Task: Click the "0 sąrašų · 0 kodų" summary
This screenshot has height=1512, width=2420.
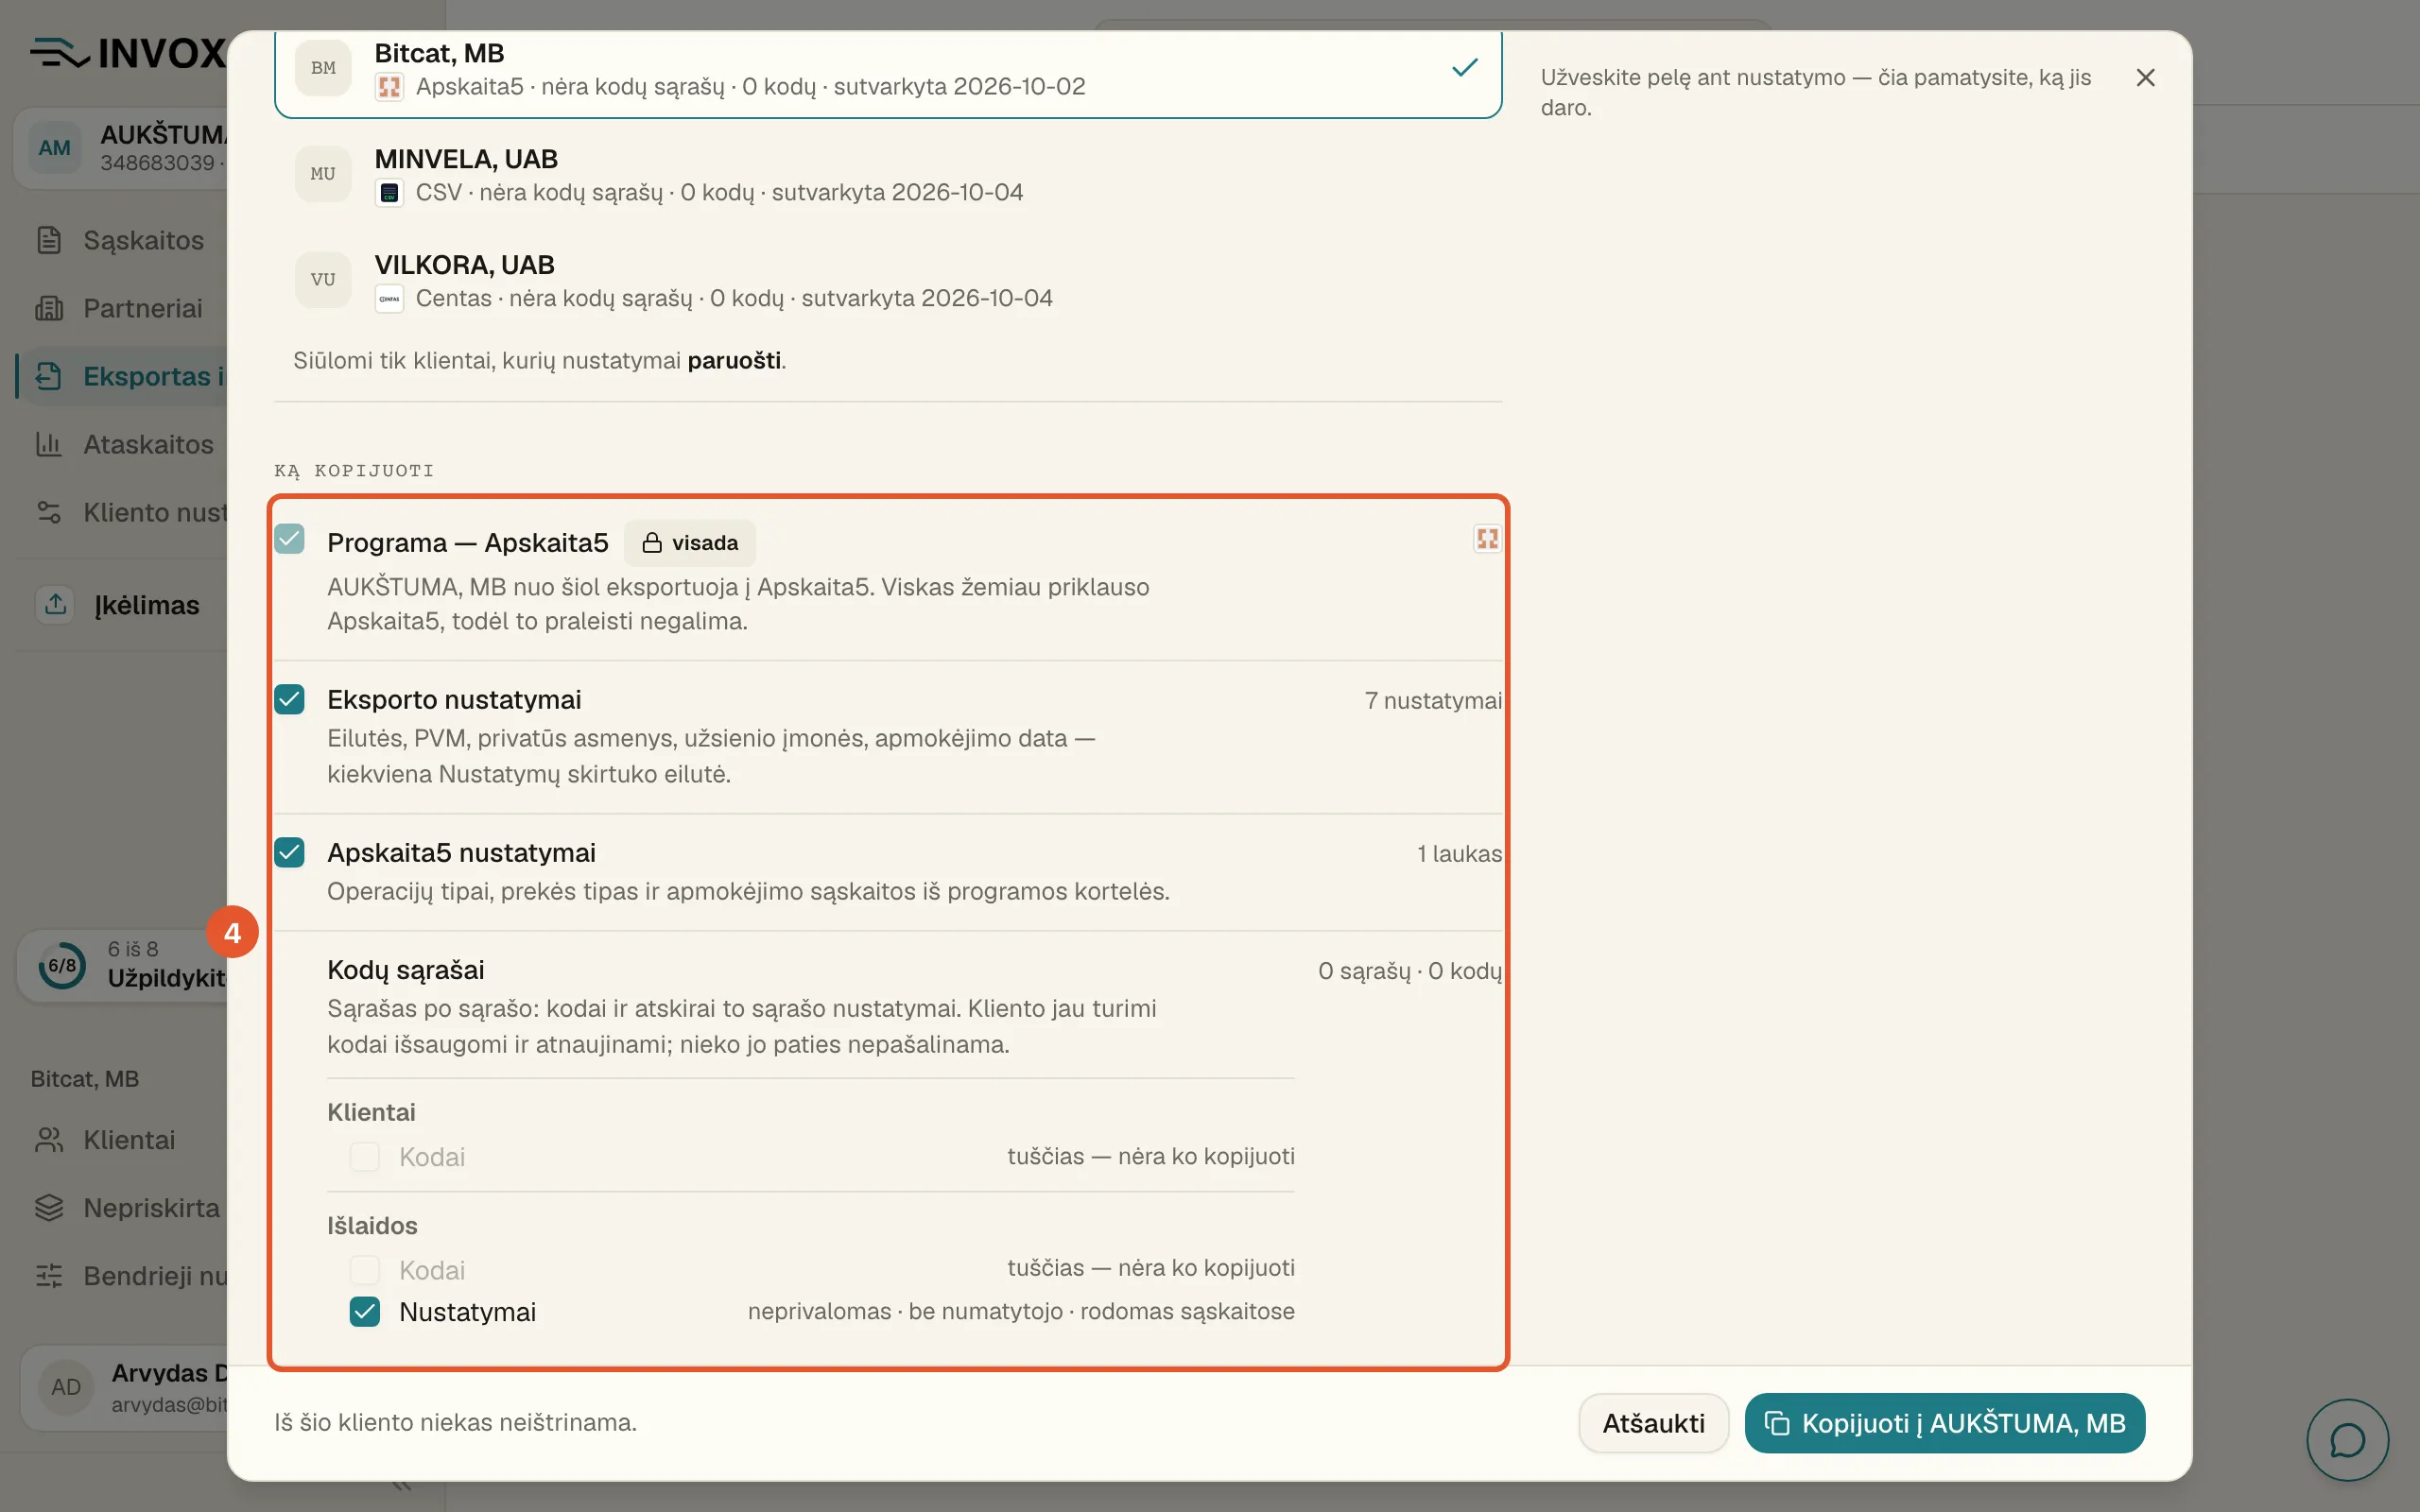Action: (x=1409, y=971)
